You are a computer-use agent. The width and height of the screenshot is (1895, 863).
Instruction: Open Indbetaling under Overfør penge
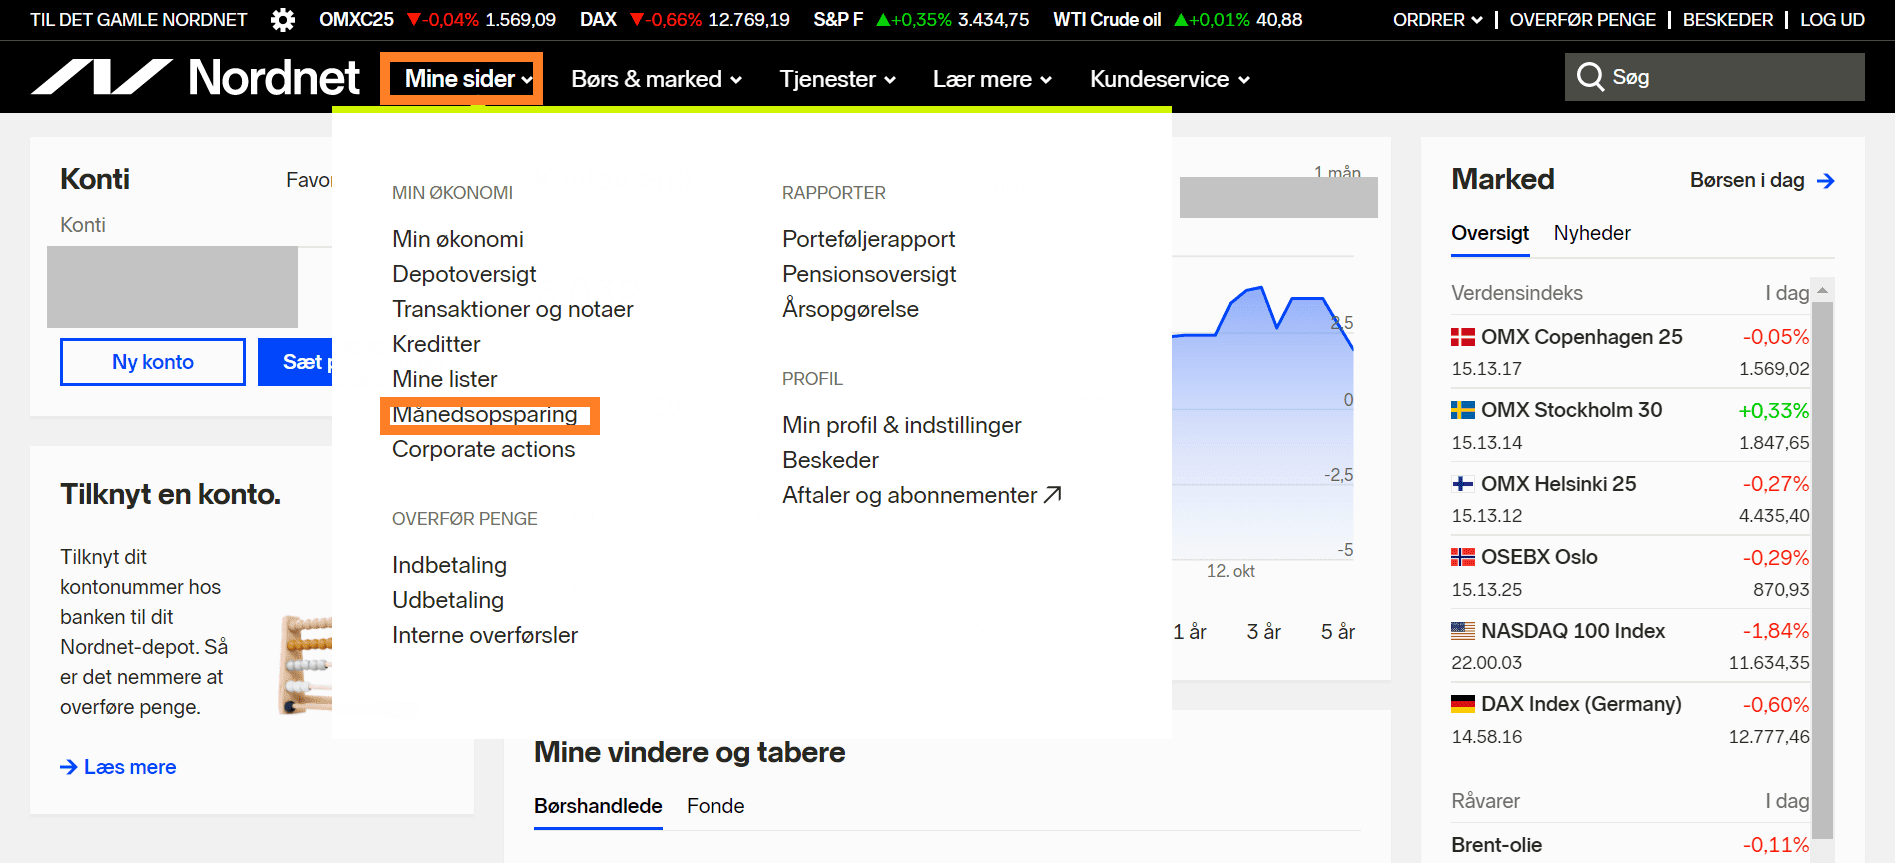click(x=449, y=565)
